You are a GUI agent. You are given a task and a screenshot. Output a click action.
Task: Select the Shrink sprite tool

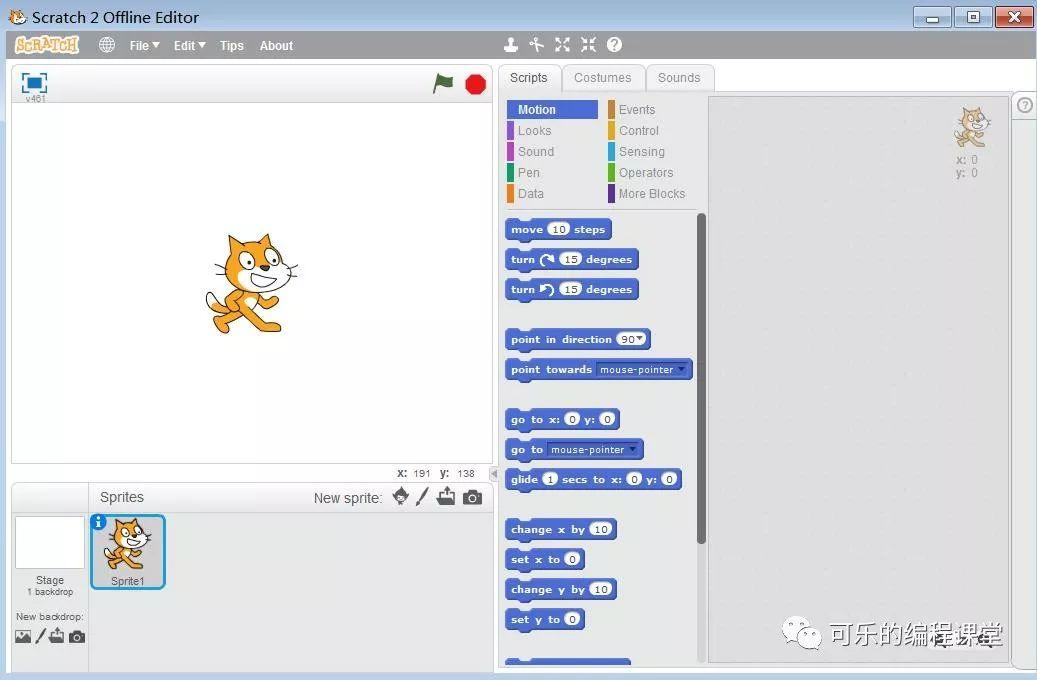(x=588, y=45)
